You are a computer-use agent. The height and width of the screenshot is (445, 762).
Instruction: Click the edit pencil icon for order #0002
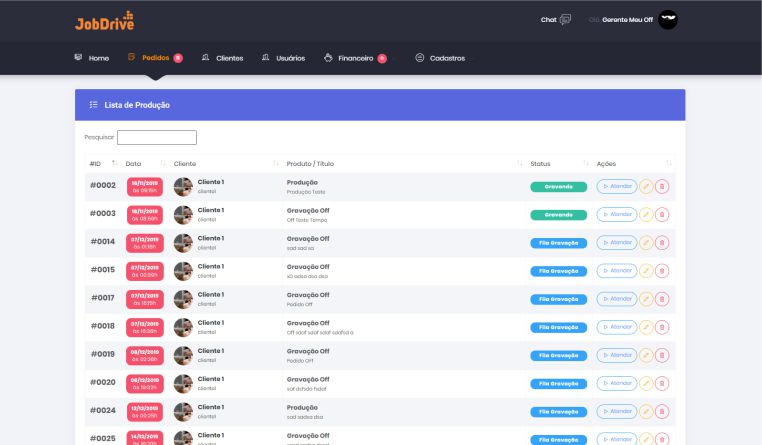pos(646,186)
